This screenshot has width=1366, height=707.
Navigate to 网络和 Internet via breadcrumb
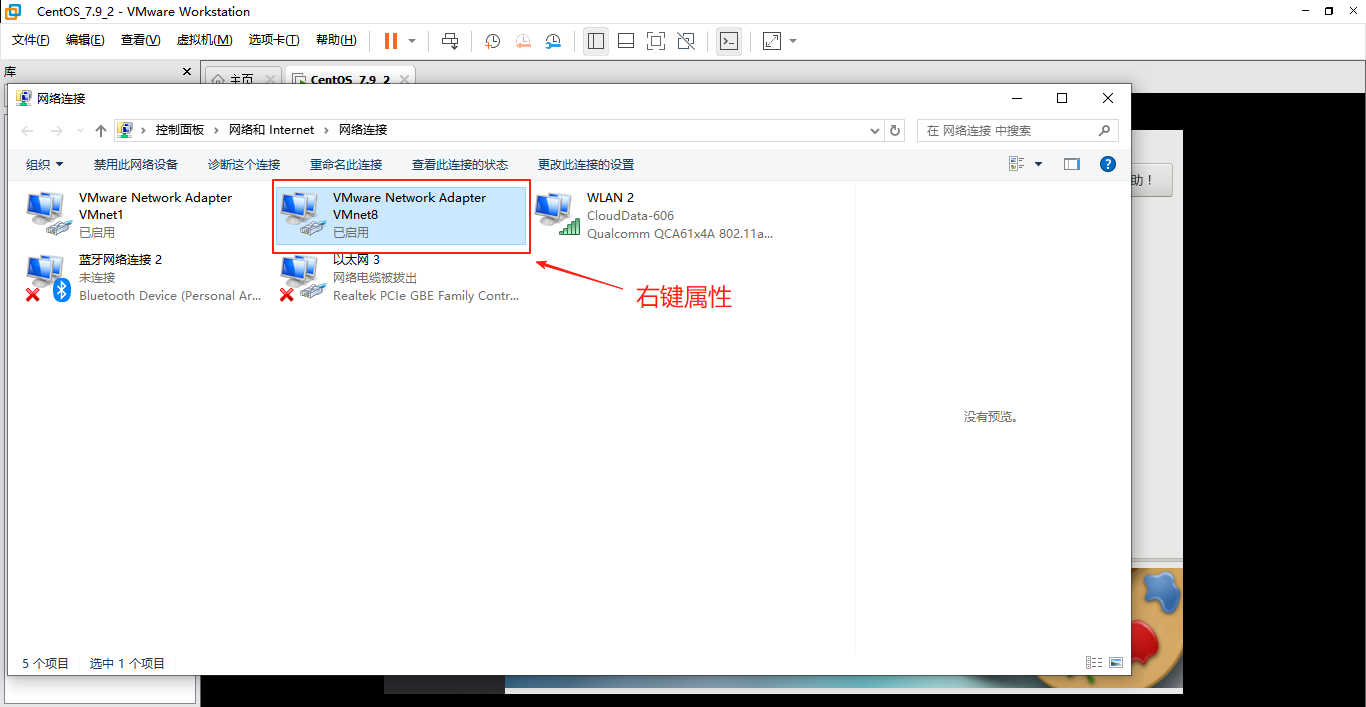(272, 130)
